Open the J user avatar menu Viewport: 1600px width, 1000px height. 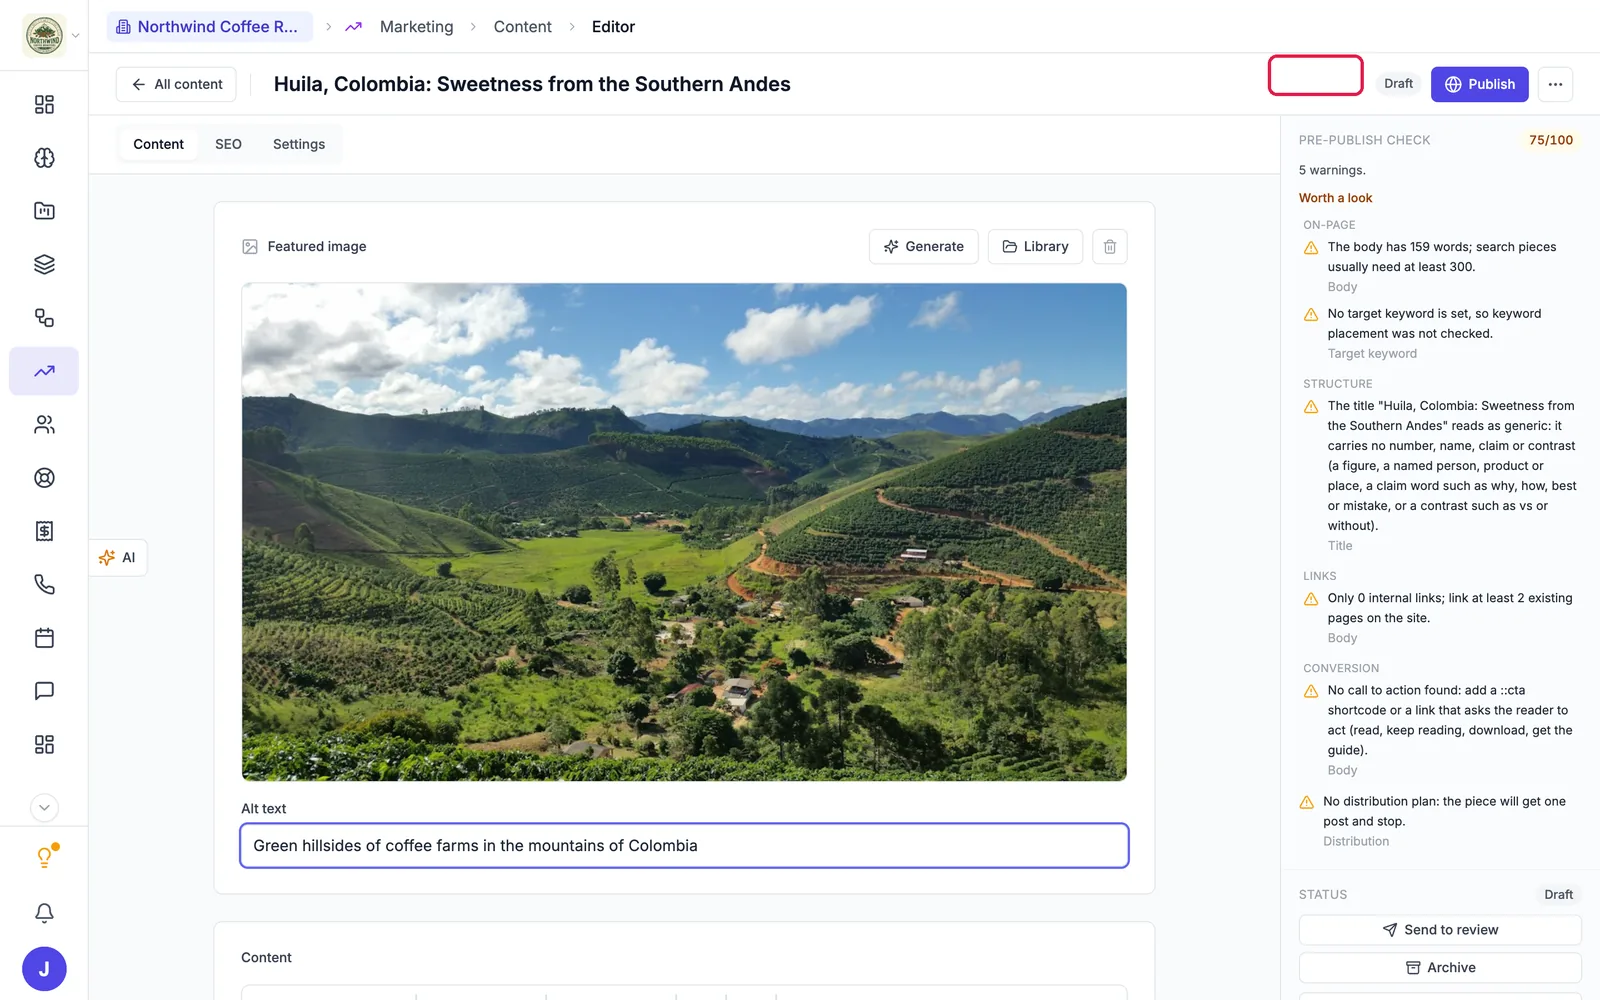tap(44, 969)
